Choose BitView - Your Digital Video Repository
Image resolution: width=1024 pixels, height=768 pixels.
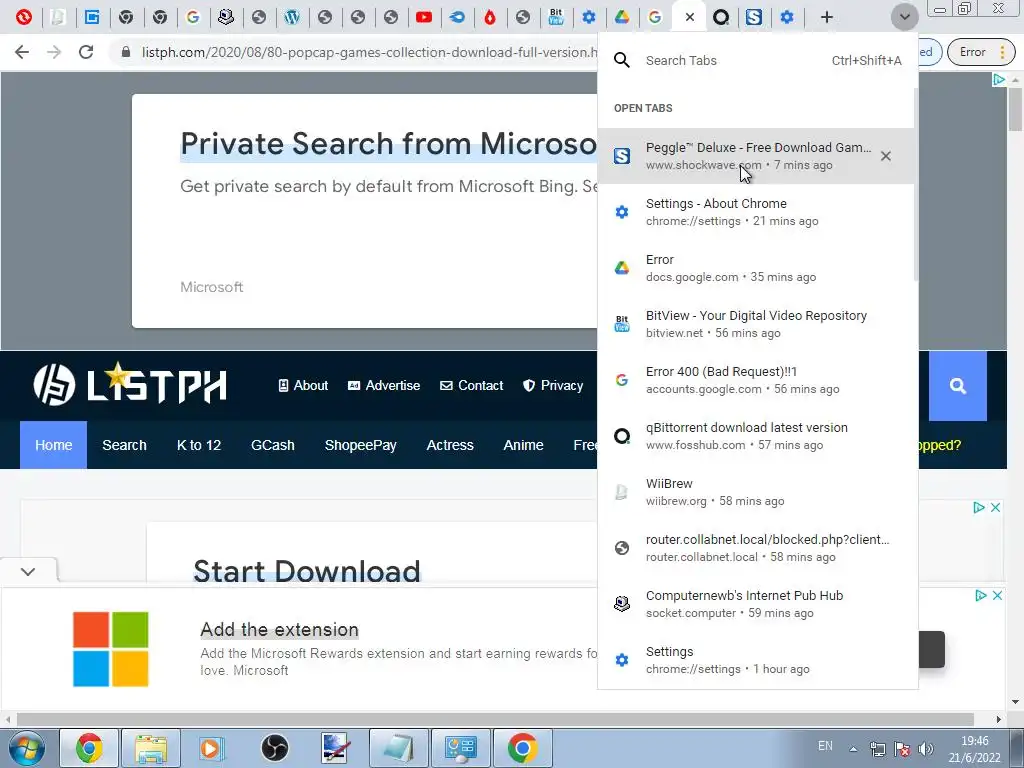756,324
